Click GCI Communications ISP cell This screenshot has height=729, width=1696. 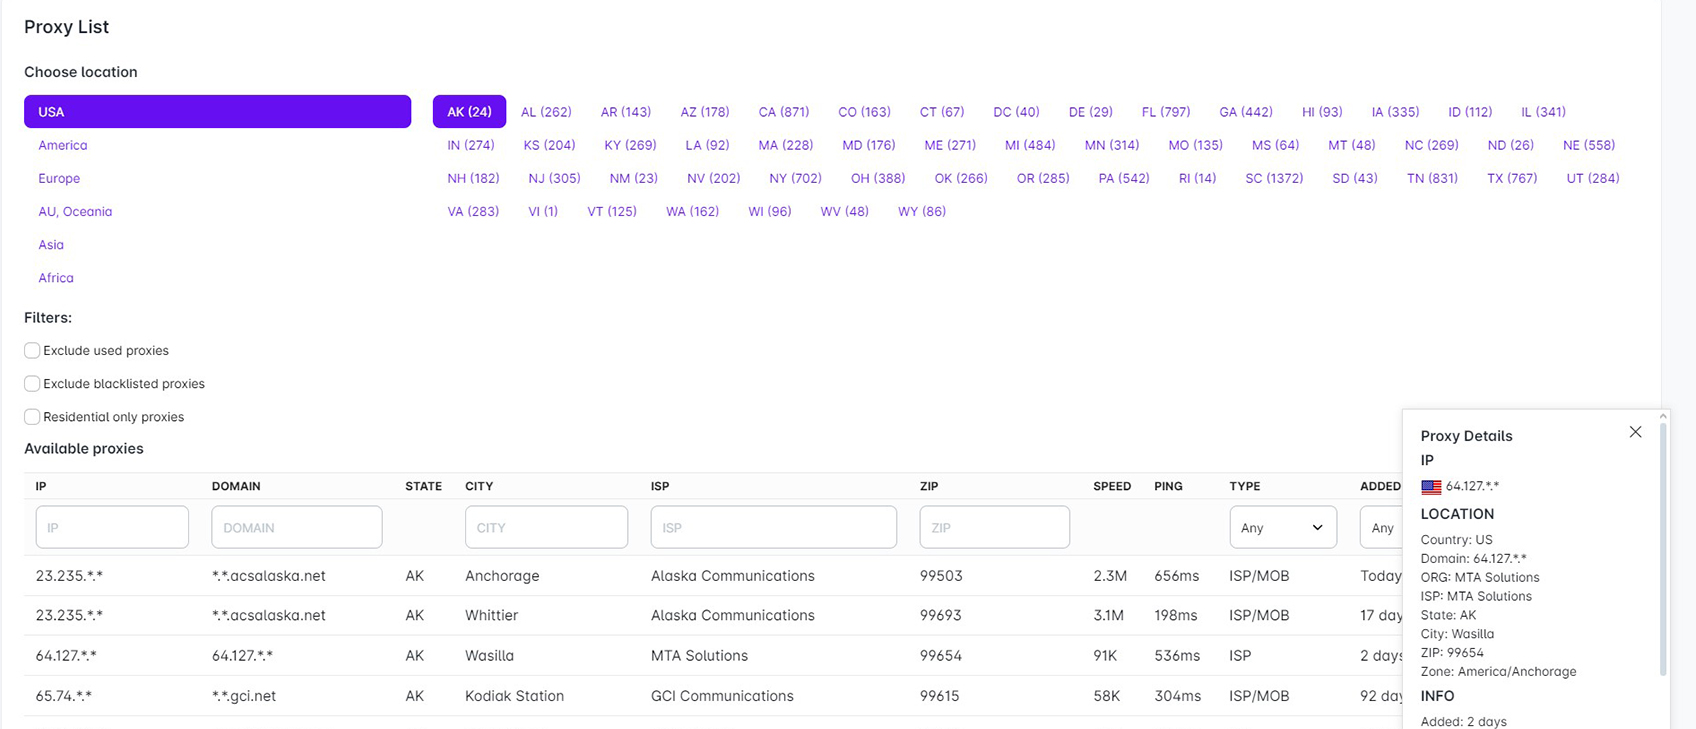(x=722, y=696)
